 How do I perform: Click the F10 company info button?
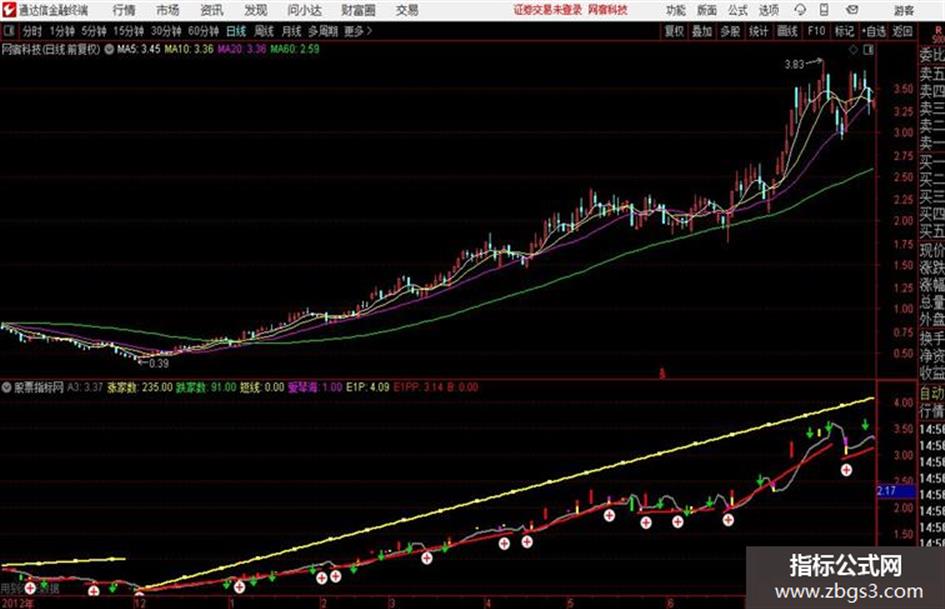click(x=816, y=31)
